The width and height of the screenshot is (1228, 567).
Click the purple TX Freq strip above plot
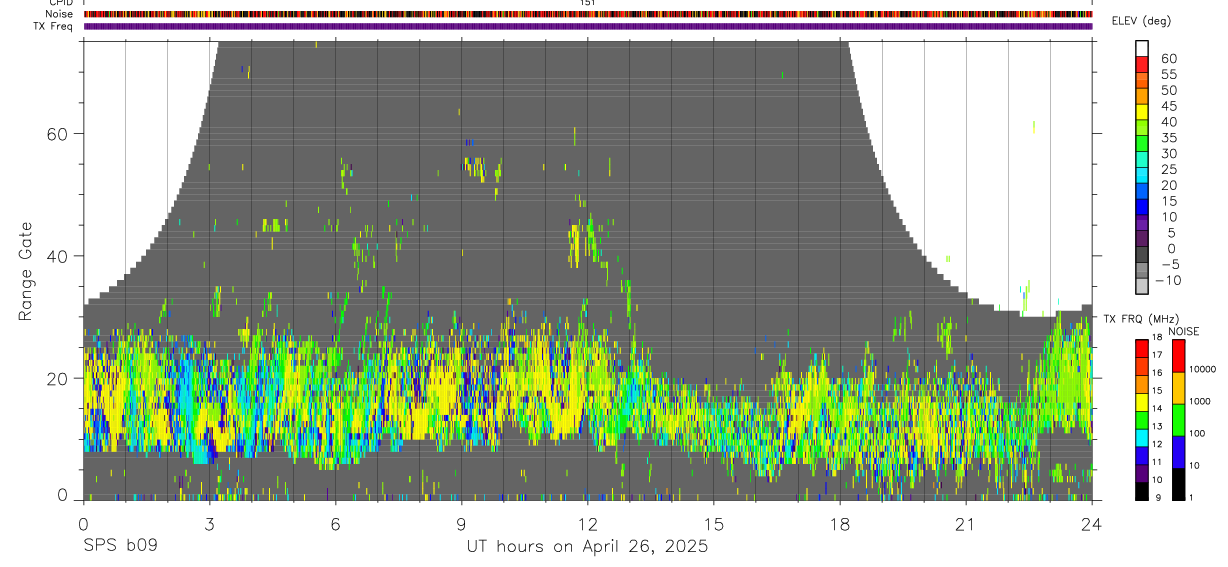588,26
